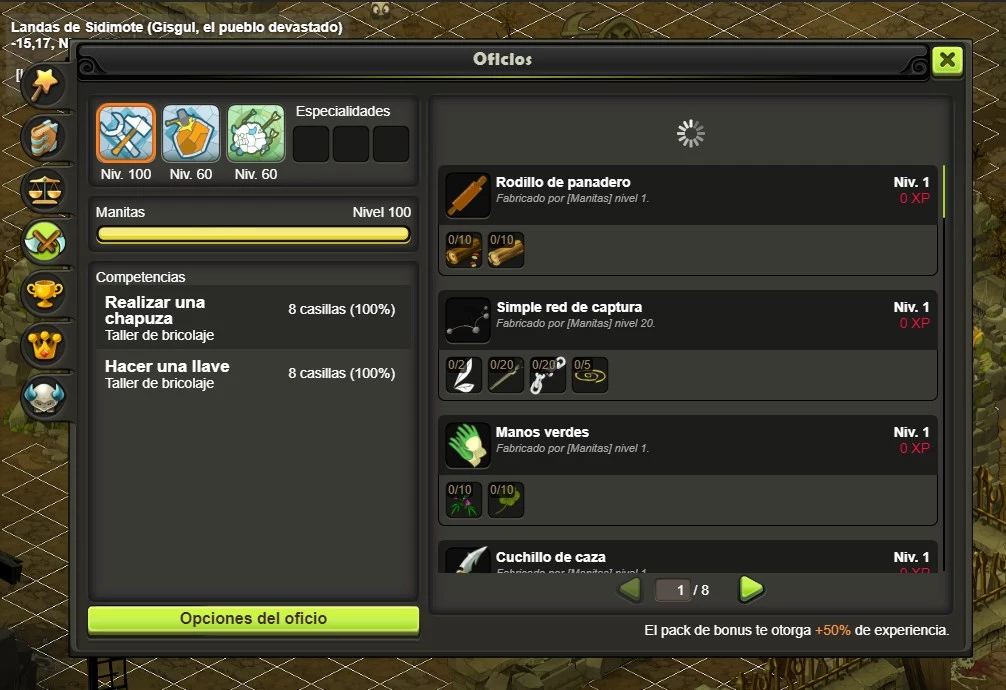Go to next recipe page arrow

(x=751, y=589)
